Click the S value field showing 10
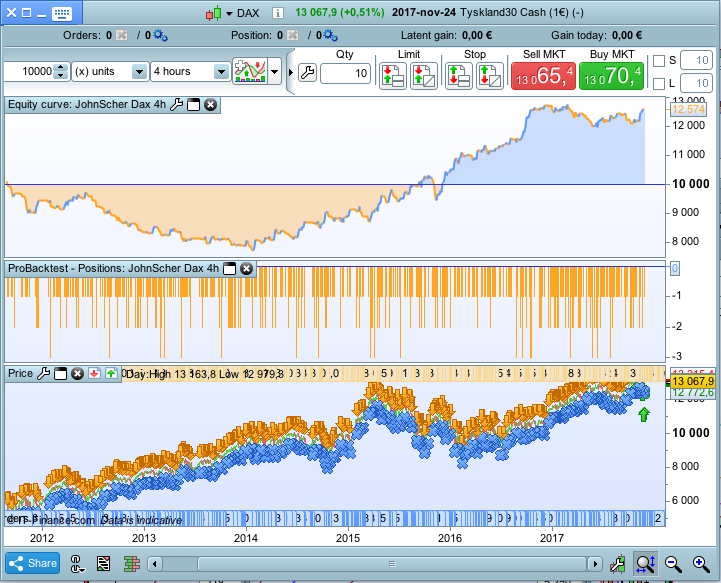 696,60
